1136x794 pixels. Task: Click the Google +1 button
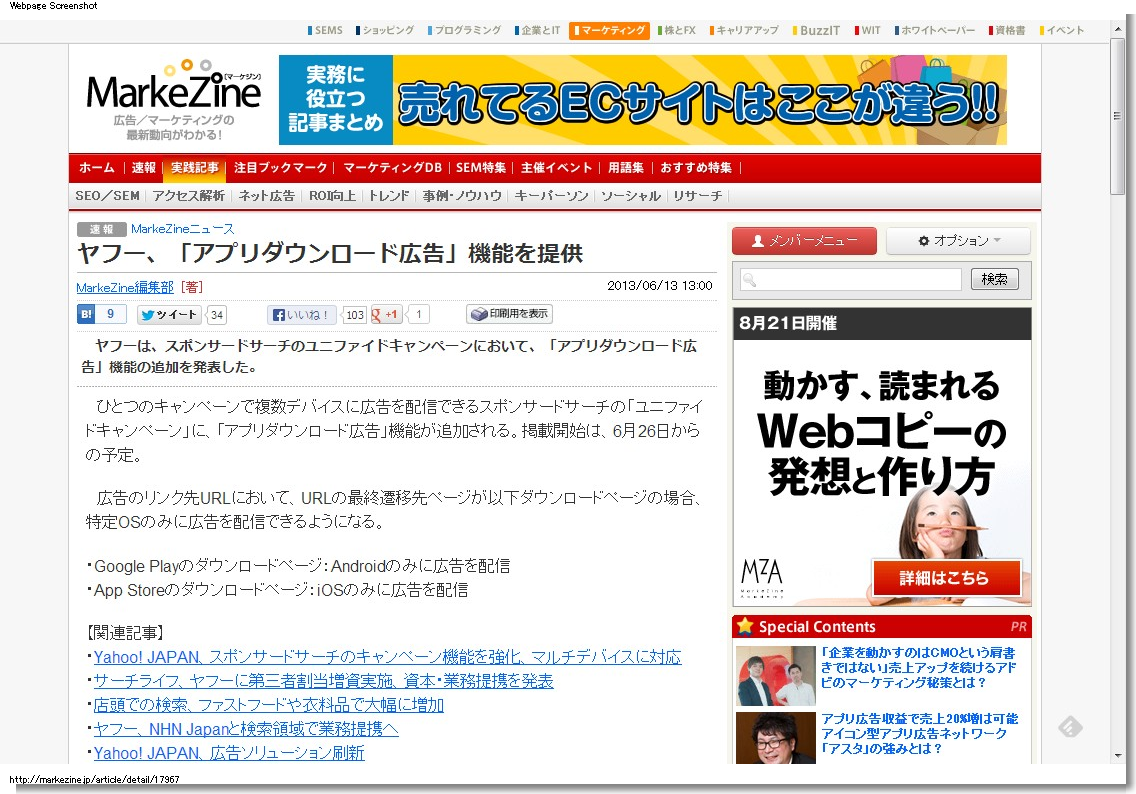click(387, 314)
